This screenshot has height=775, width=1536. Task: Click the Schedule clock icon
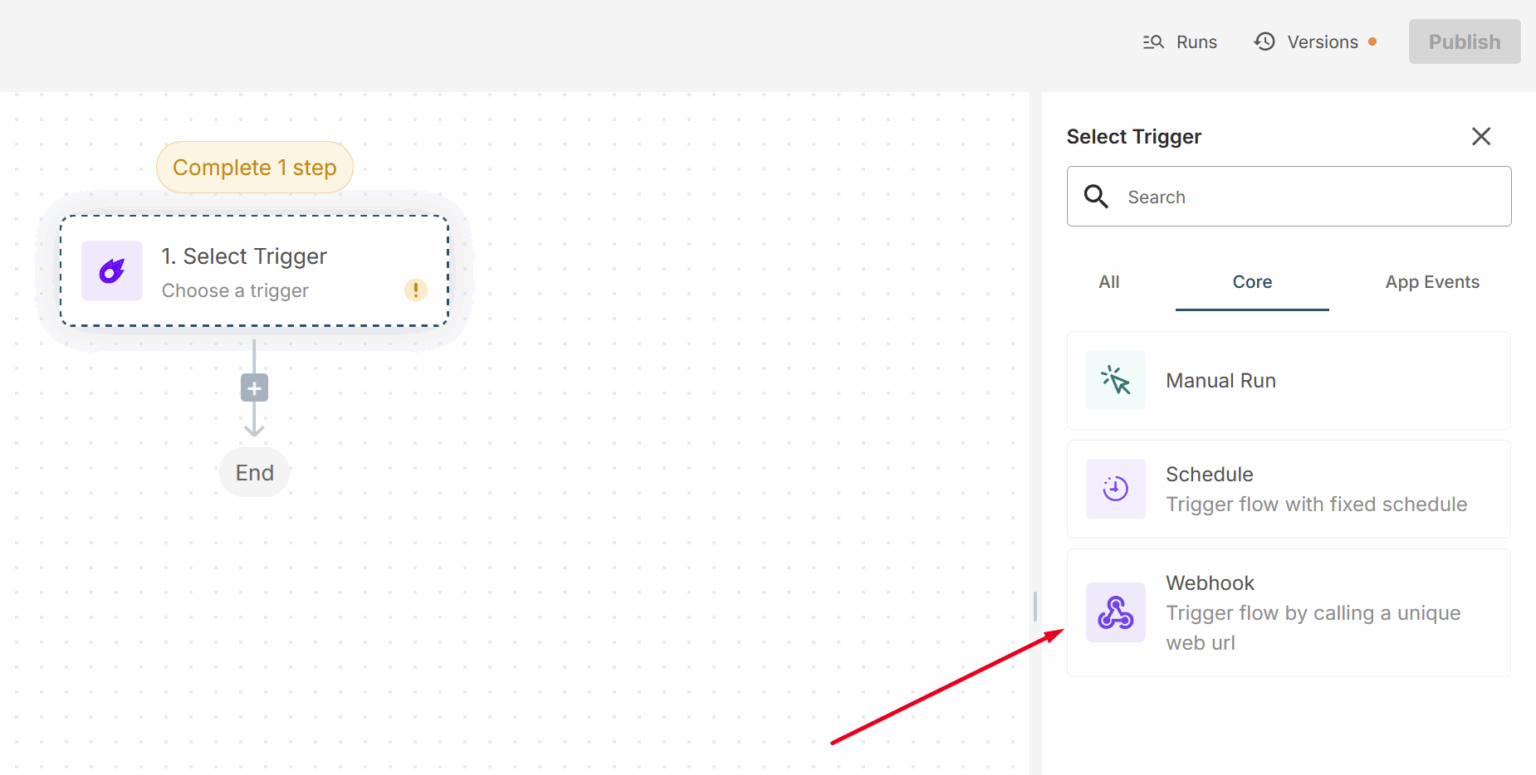[x=1115, y=489]
